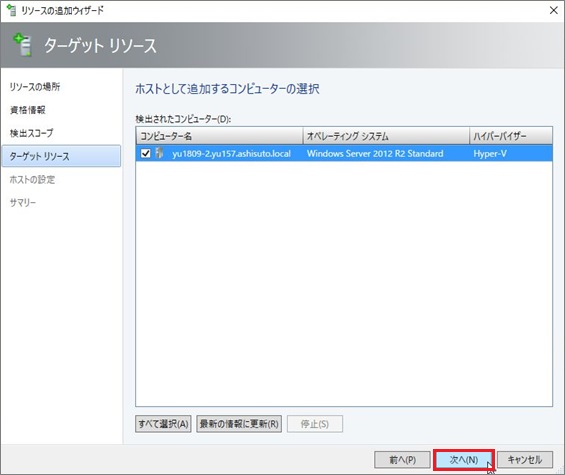The width and height of the screenshot is (565, 475).
Task: Close the リソースの追加ウィザード window
Action: point(553,10)
